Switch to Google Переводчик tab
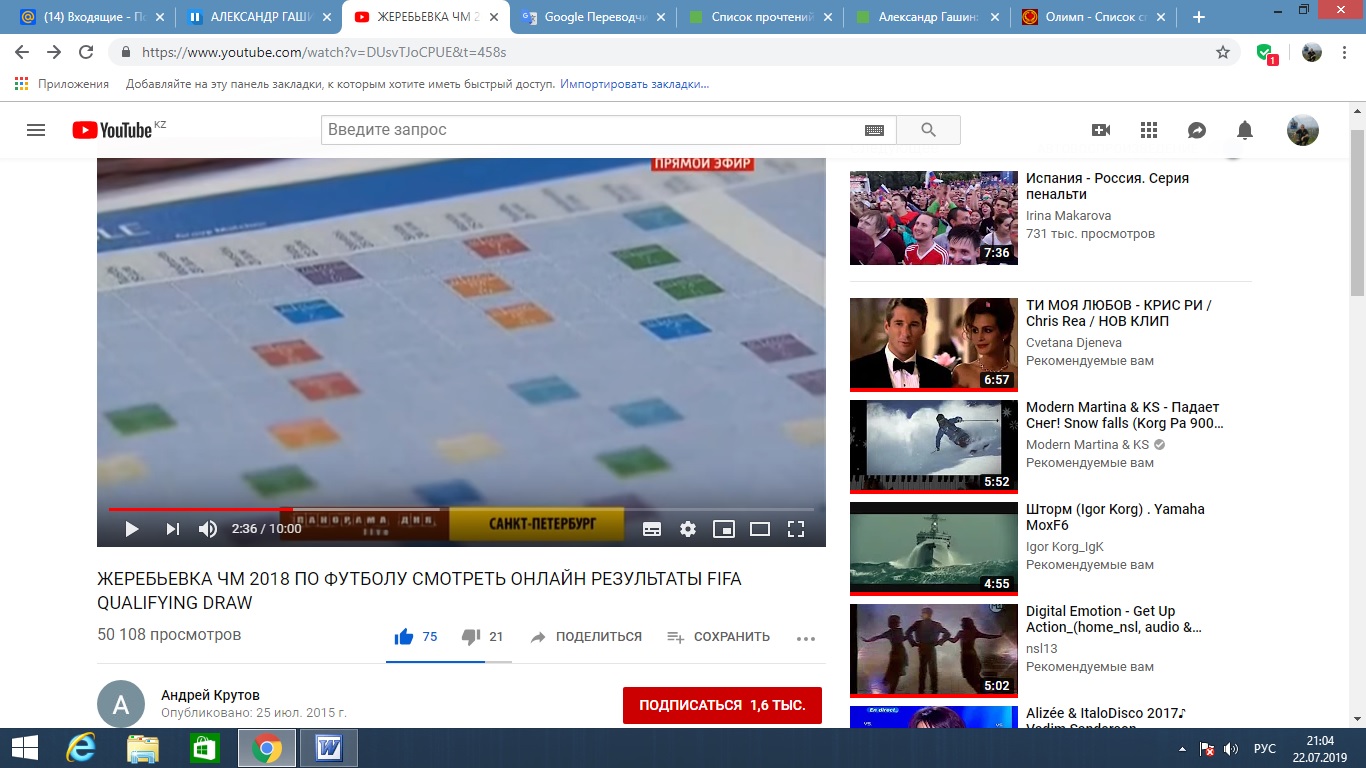1366x768 pixels. [x=590, y=17]
